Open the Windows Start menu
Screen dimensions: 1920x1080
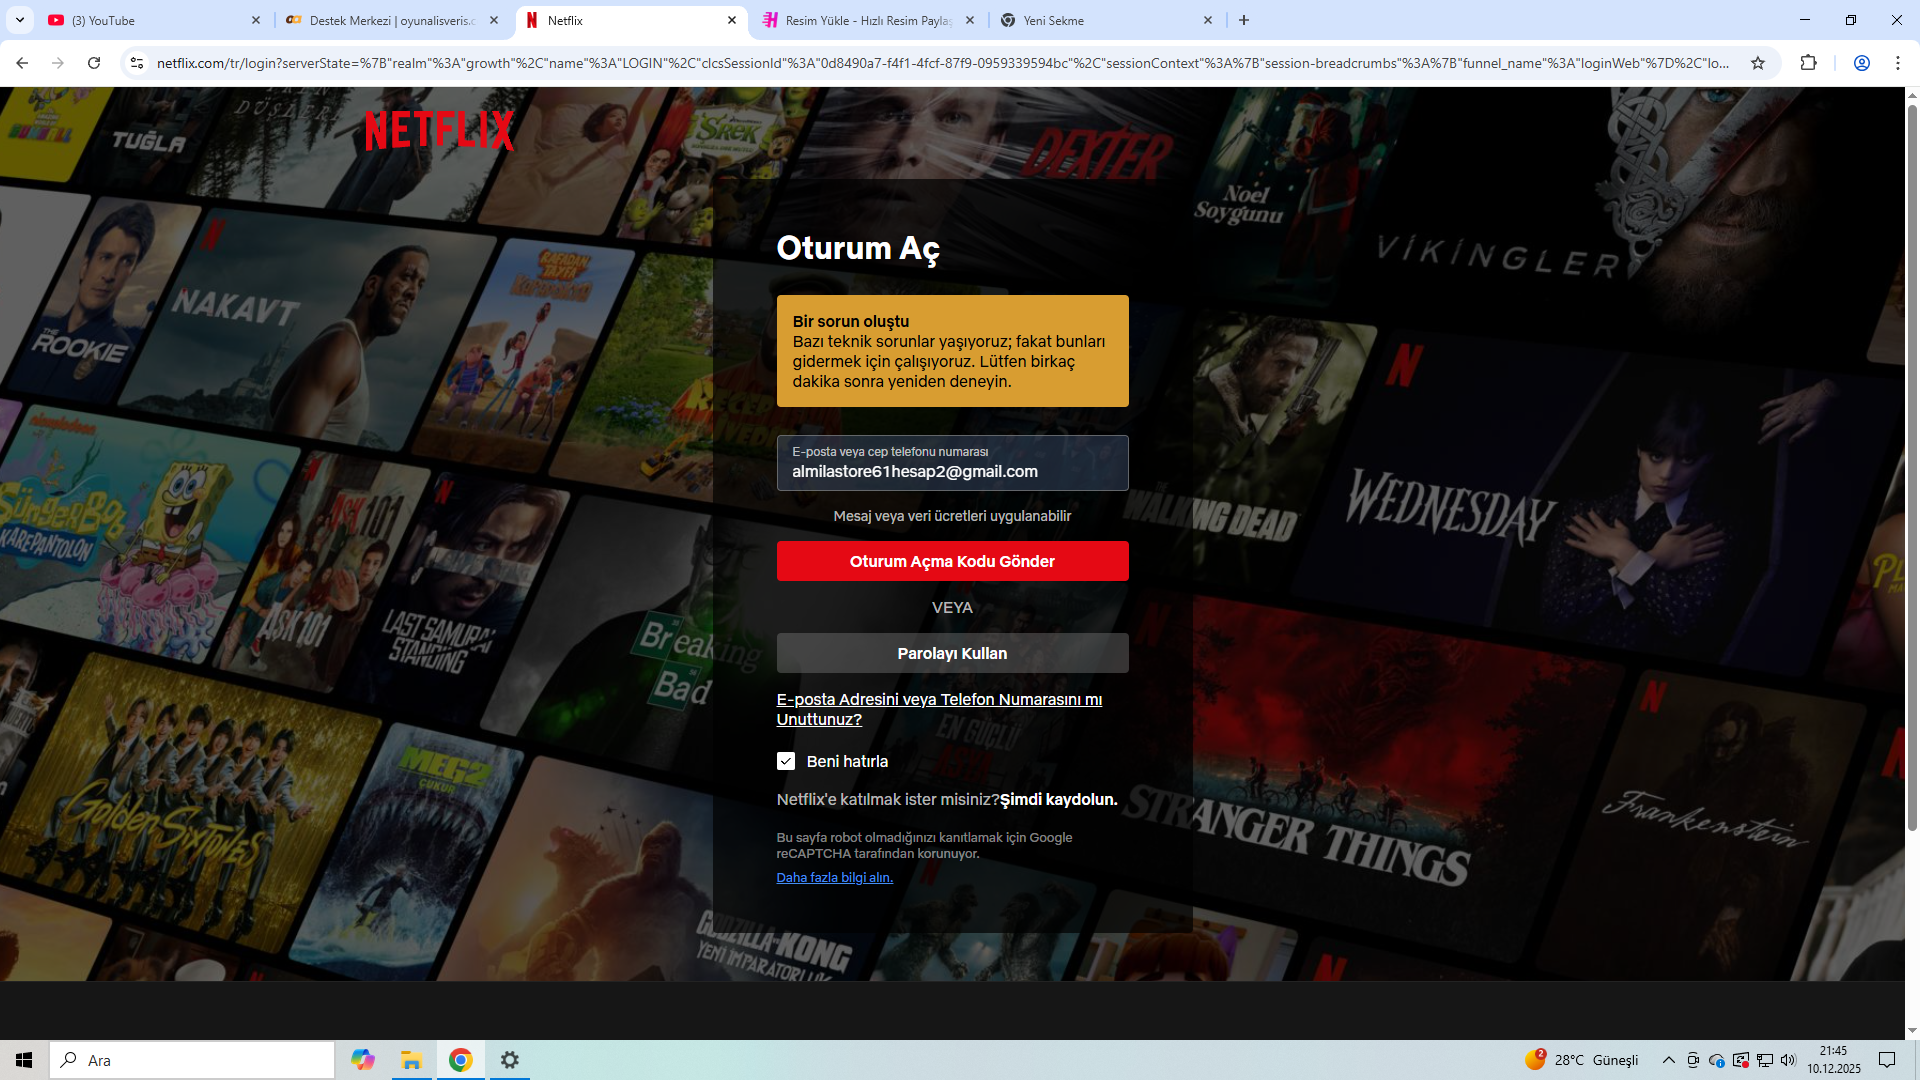coord(24,1060)
